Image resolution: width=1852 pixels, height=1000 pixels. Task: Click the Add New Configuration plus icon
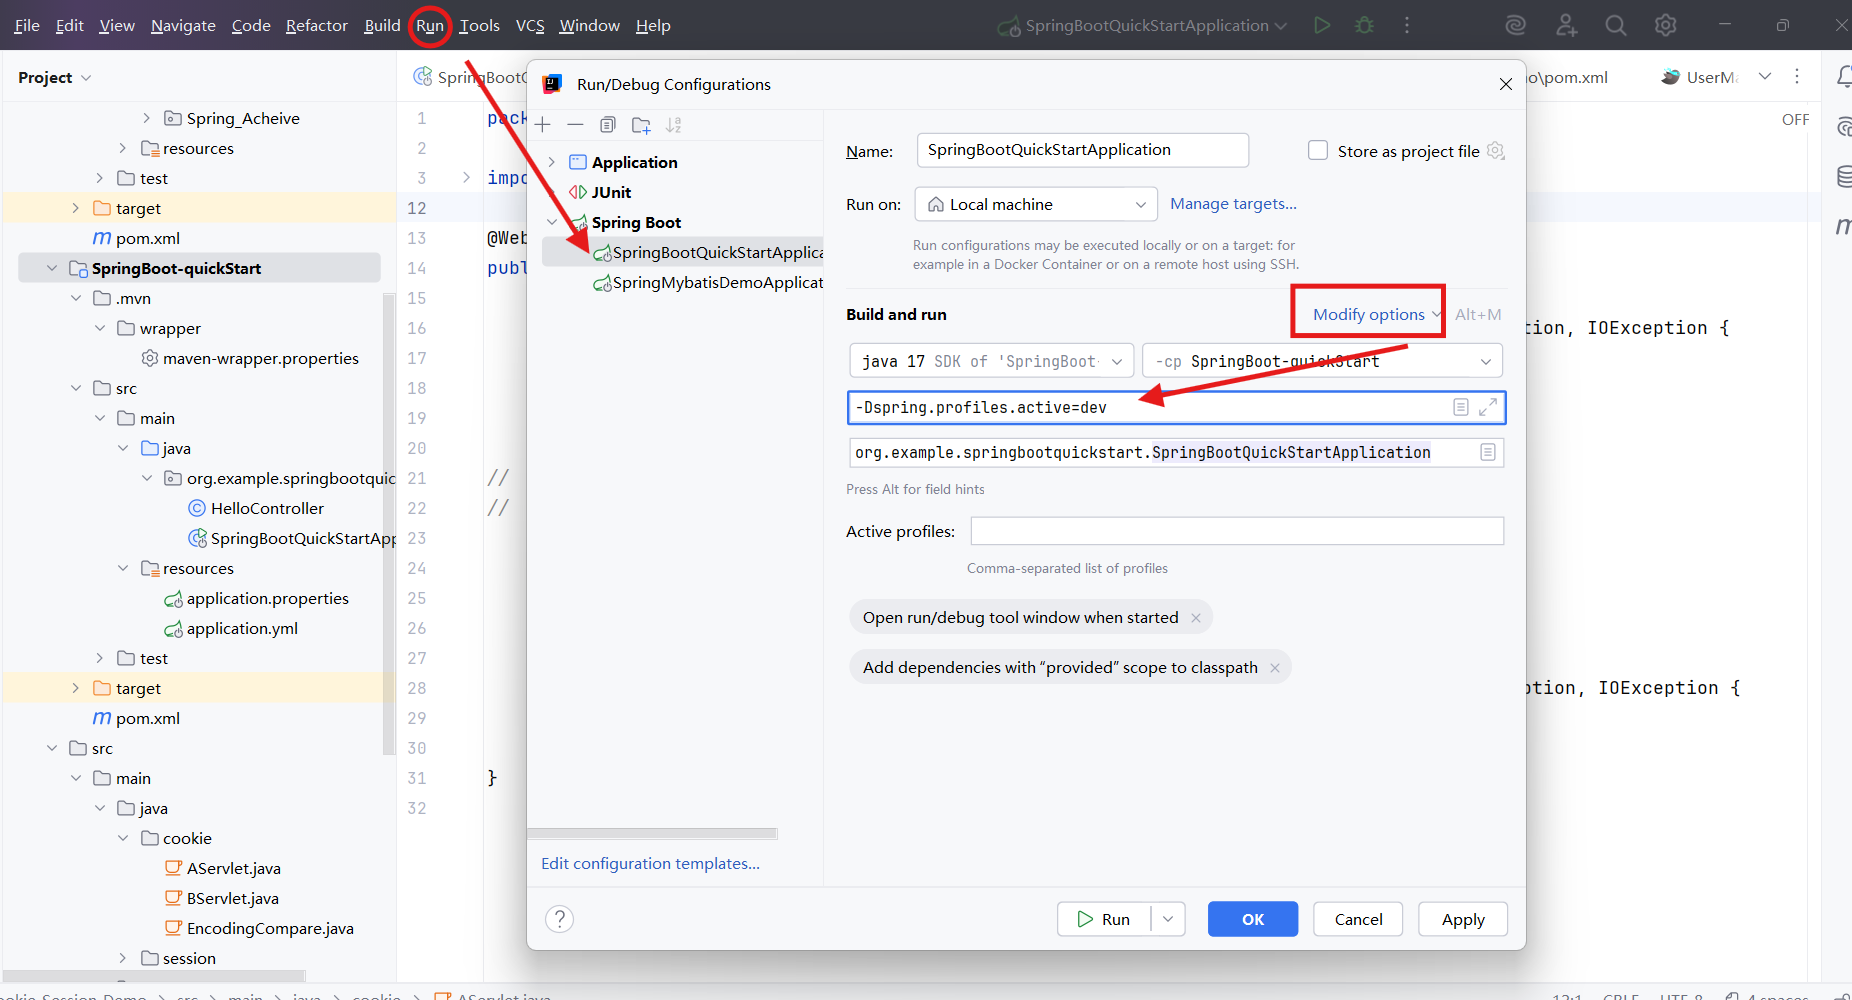coord(543,125)
